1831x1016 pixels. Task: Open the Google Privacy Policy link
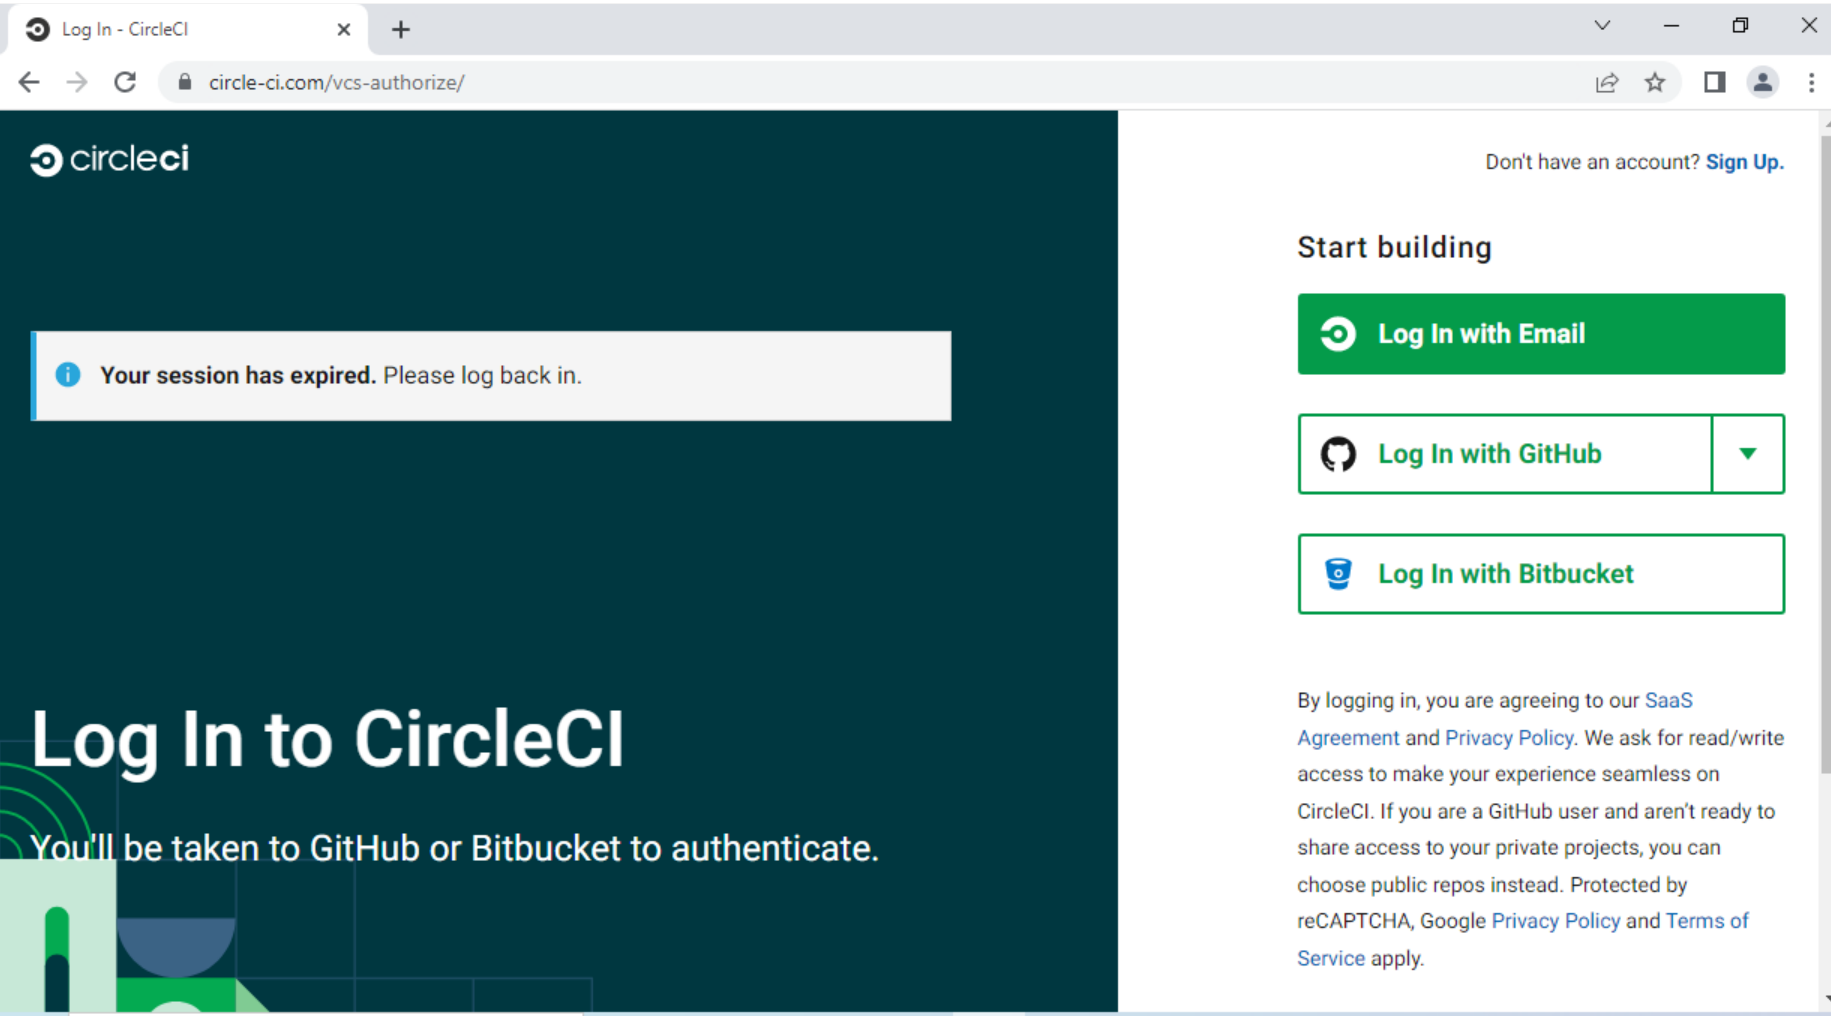pyautogui.click(x=1556, y=921)
